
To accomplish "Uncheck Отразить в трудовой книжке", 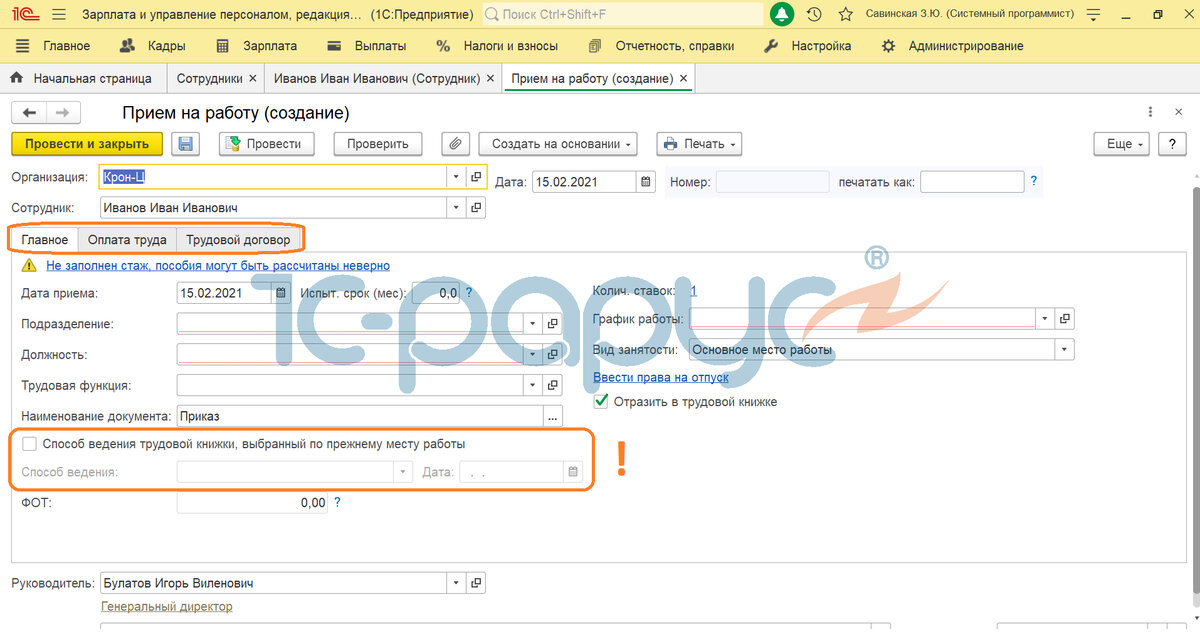I will coord(601,401).
